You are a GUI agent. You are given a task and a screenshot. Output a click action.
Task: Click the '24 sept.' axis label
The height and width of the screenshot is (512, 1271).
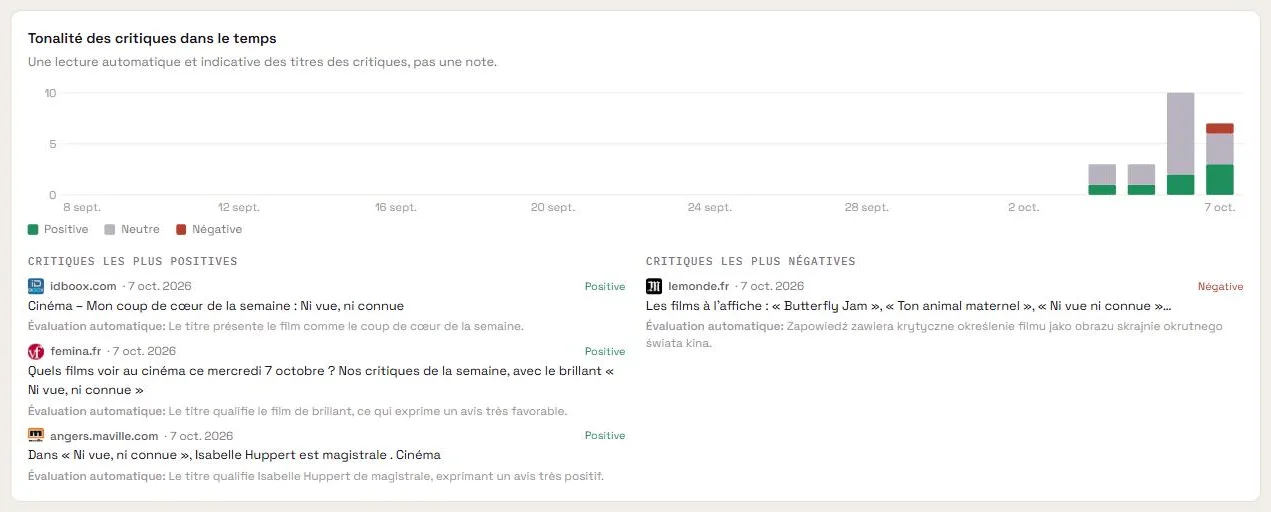pyautogui.click(x=710, y=207)
